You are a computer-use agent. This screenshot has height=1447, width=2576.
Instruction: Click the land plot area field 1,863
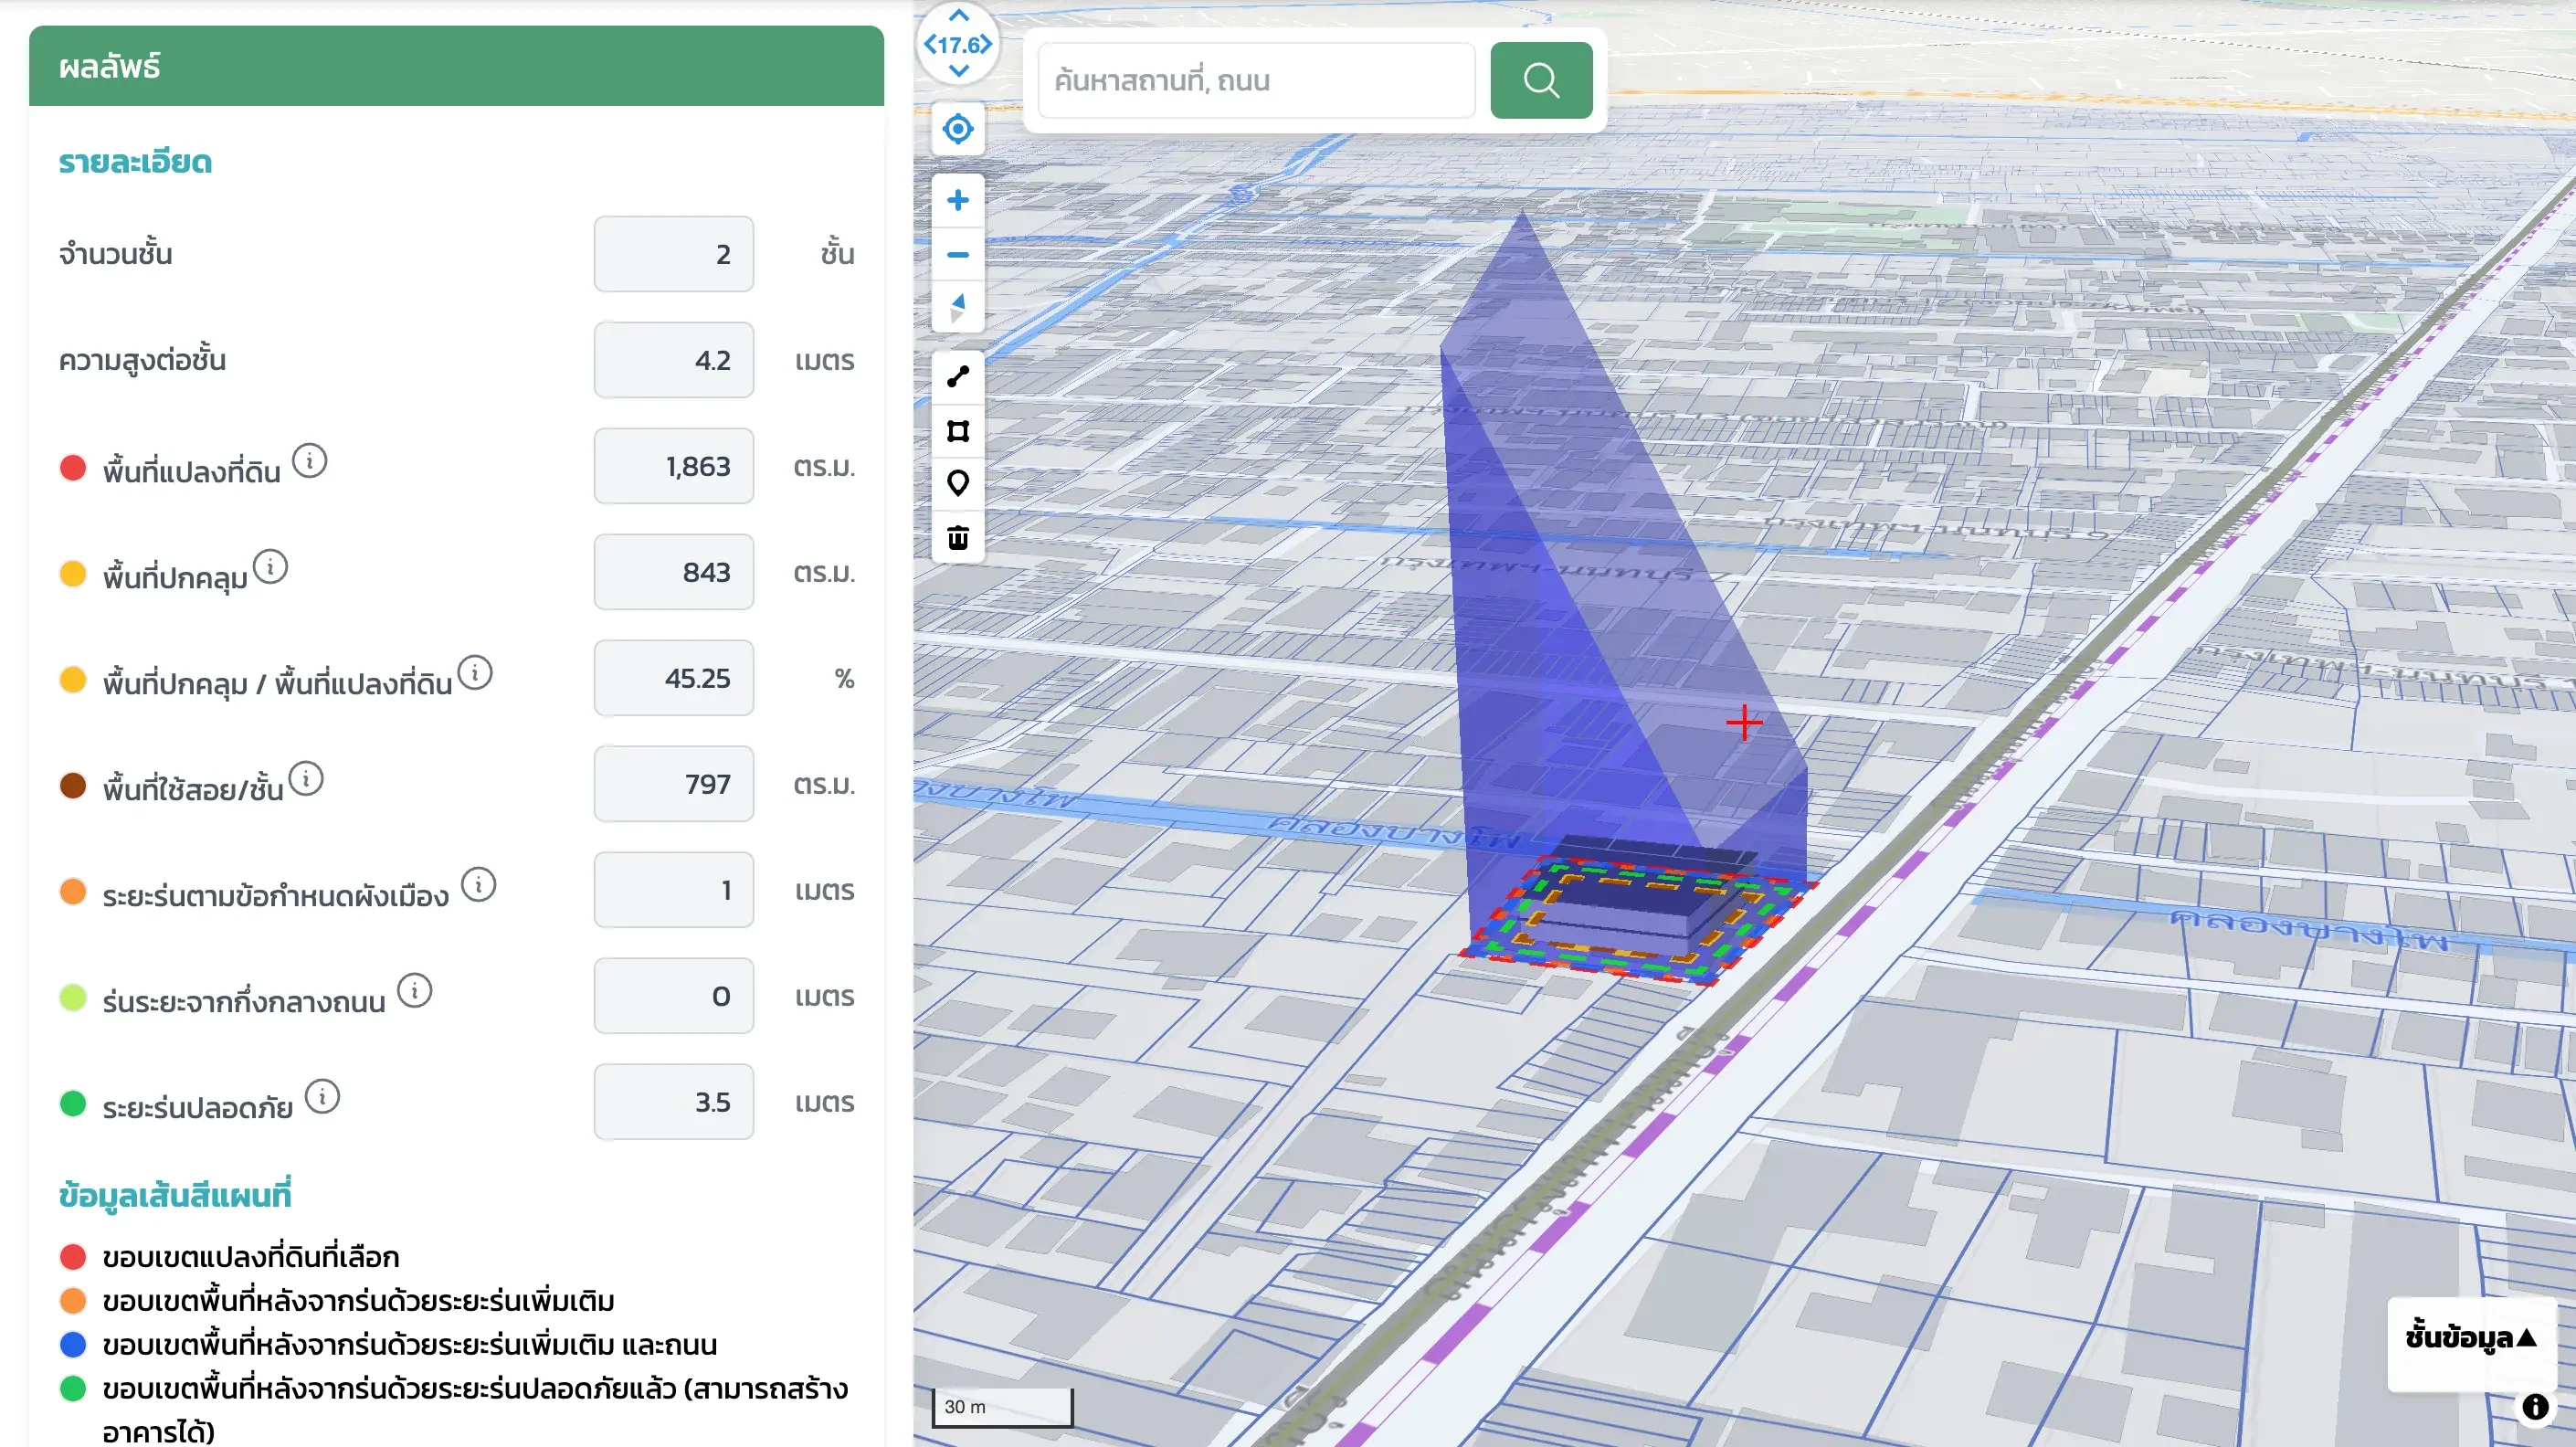(673, 466)
